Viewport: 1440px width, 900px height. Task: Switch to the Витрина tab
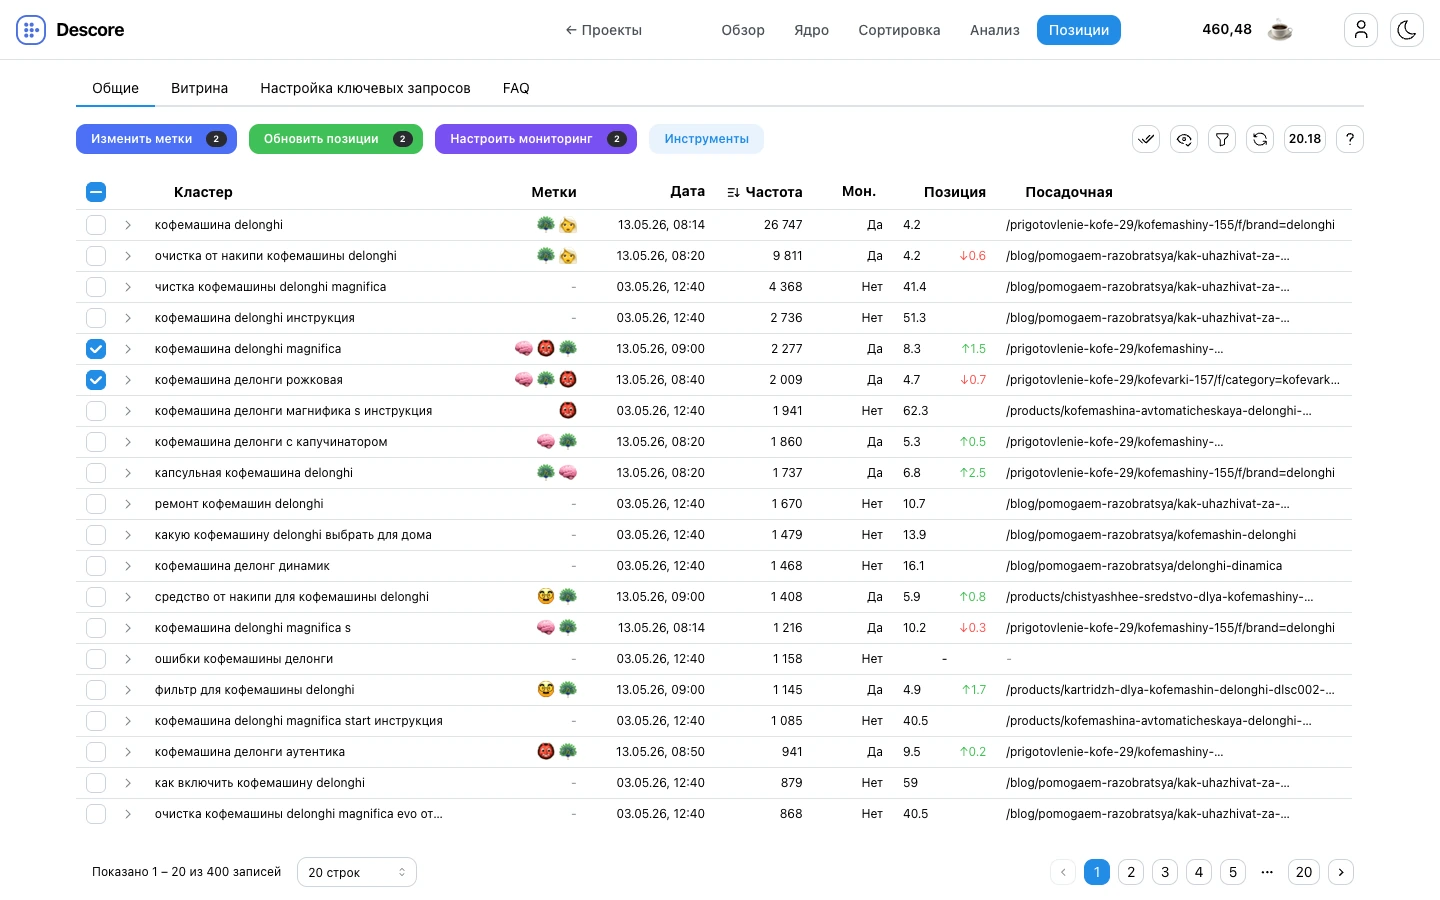click(199, 88)
